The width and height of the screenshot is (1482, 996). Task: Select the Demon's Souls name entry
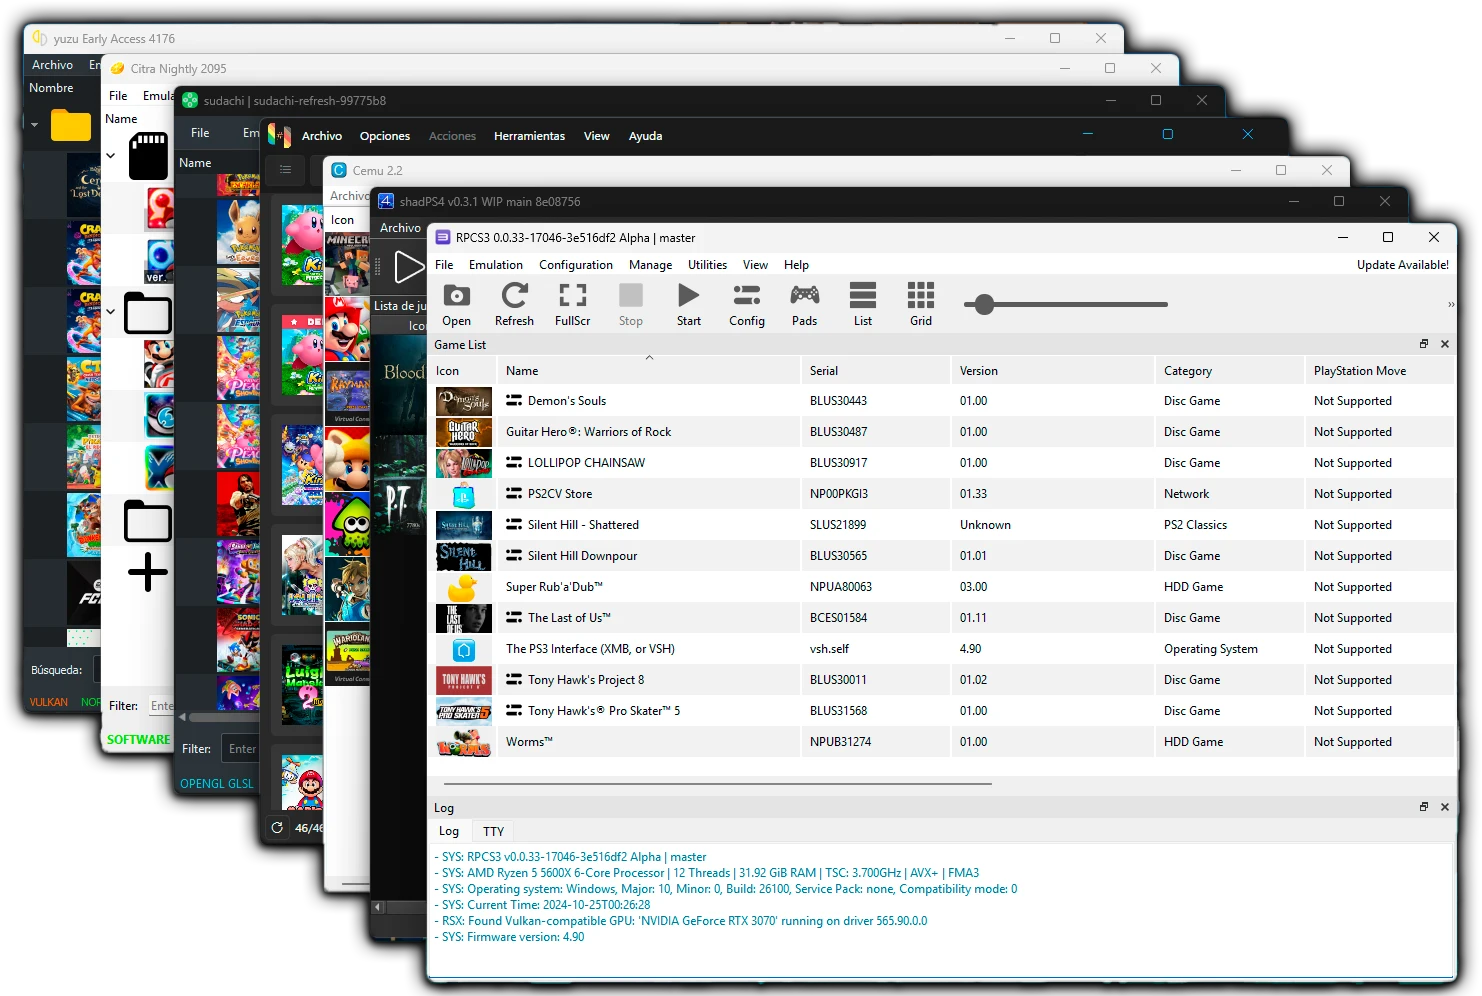point(567,401)
